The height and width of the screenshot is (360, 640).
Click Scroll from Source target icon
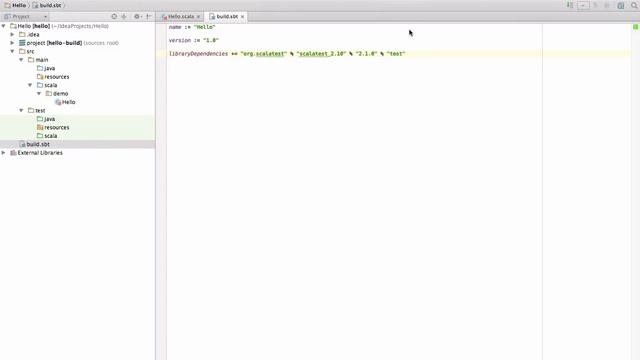click(x=114, y=16)
